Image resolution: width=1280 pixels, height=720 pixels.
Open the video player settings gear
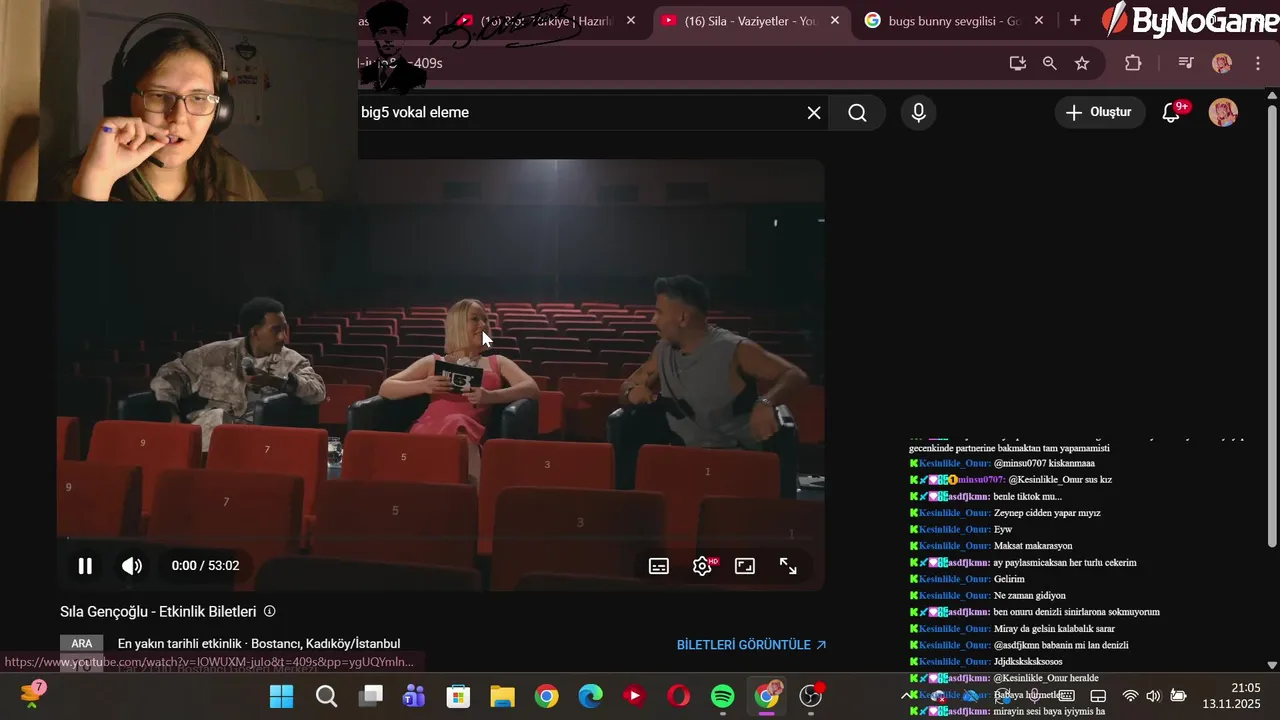coord(702,566)
